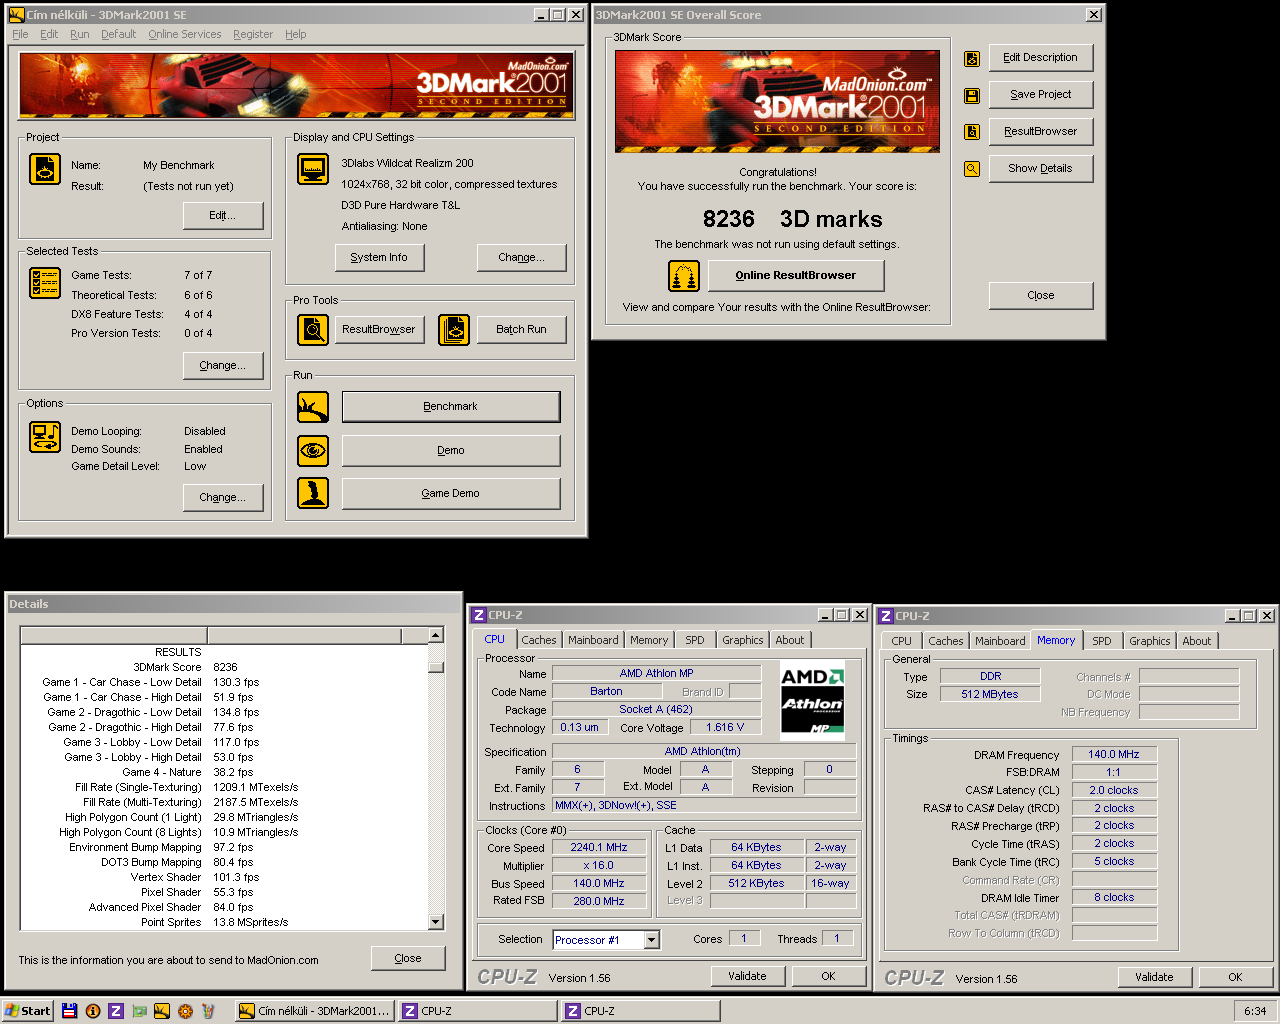Screen dimensions: 1280x1024
Task: Open the Default menu in 3DMark2001
Action: coord(118,34)
